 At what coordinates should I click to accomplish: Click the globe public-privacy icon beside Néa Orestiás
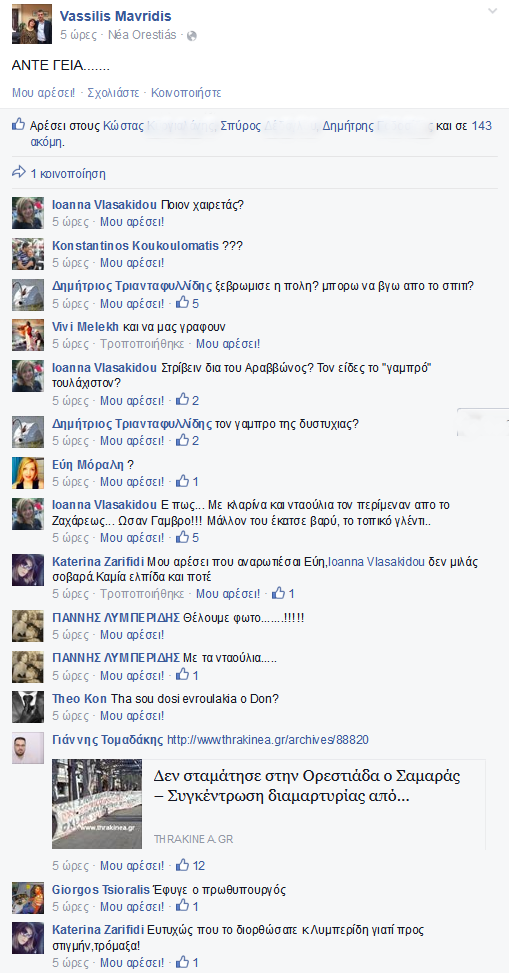coord(192,36)
